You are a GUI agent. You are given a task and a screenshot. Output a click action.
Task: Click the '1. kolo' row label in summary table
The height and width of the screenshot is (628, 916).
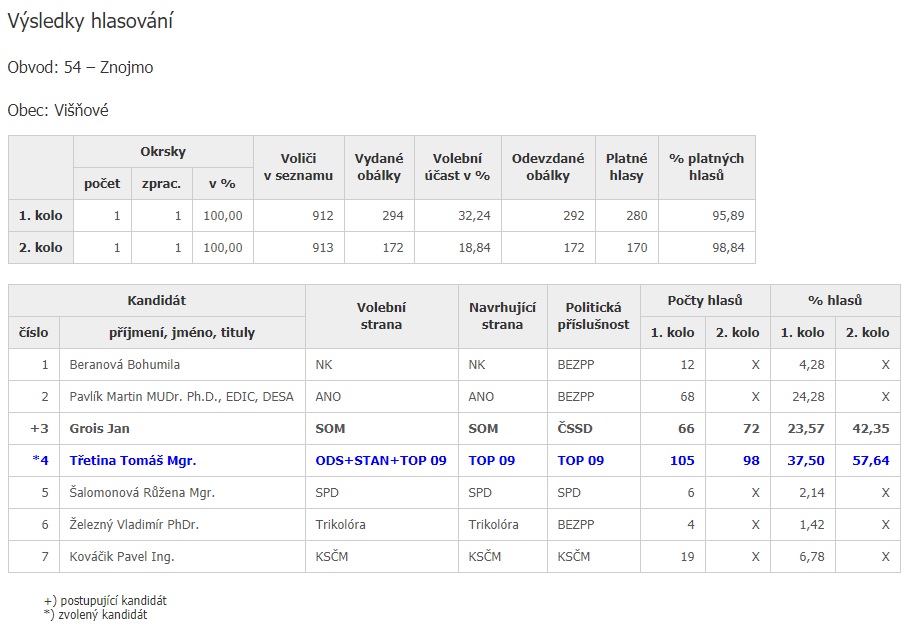[40, 216]
